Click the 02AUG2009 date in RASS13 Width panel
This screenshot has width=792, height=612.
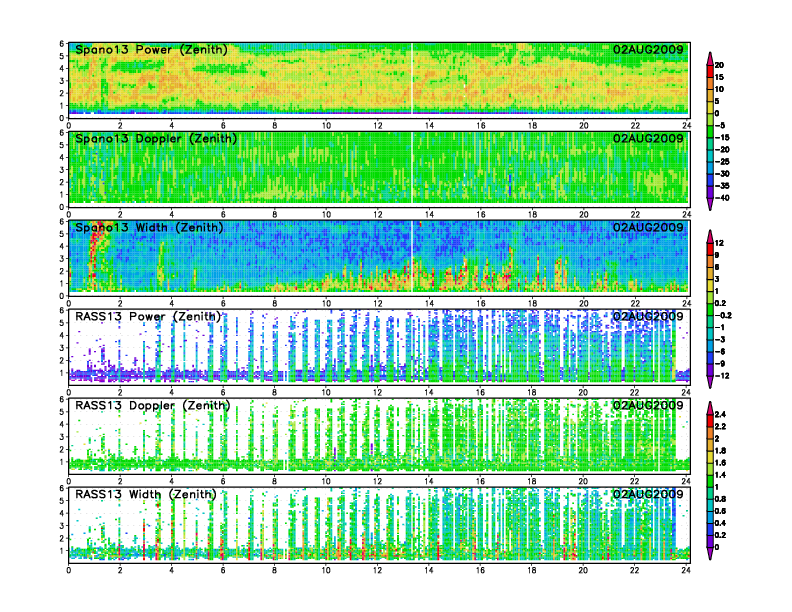[x=648, y=494]
